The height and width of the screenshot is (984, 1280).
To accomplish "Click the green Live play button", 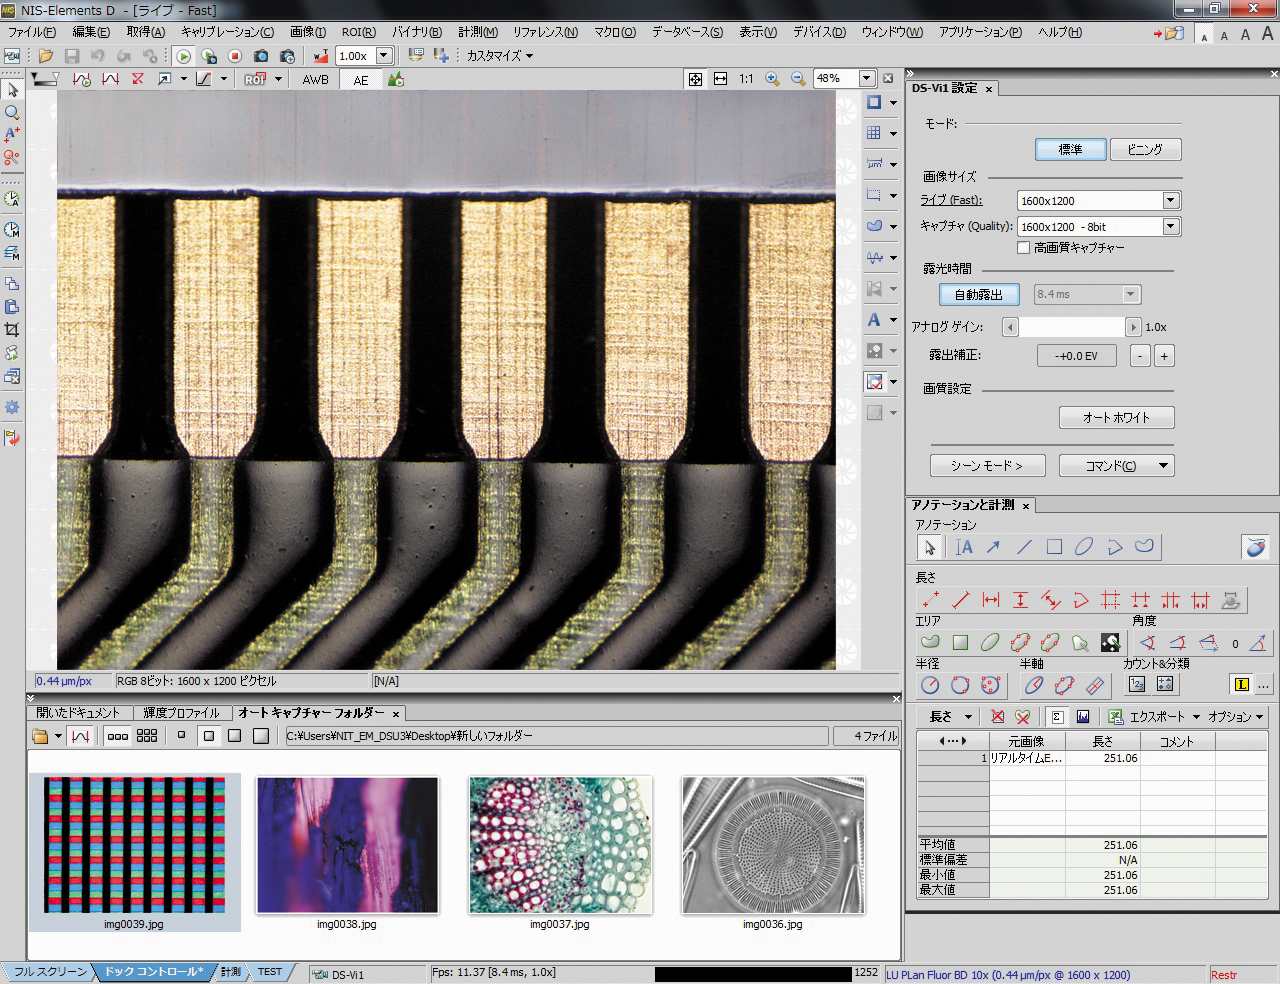I will coord(183,56).
